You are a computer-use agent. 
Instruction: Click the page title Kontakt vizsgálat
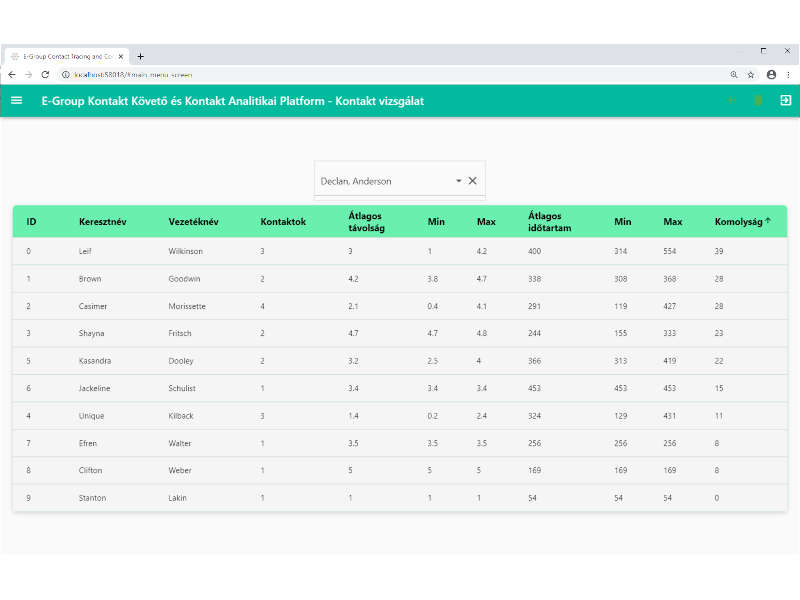tap(380, 101)
